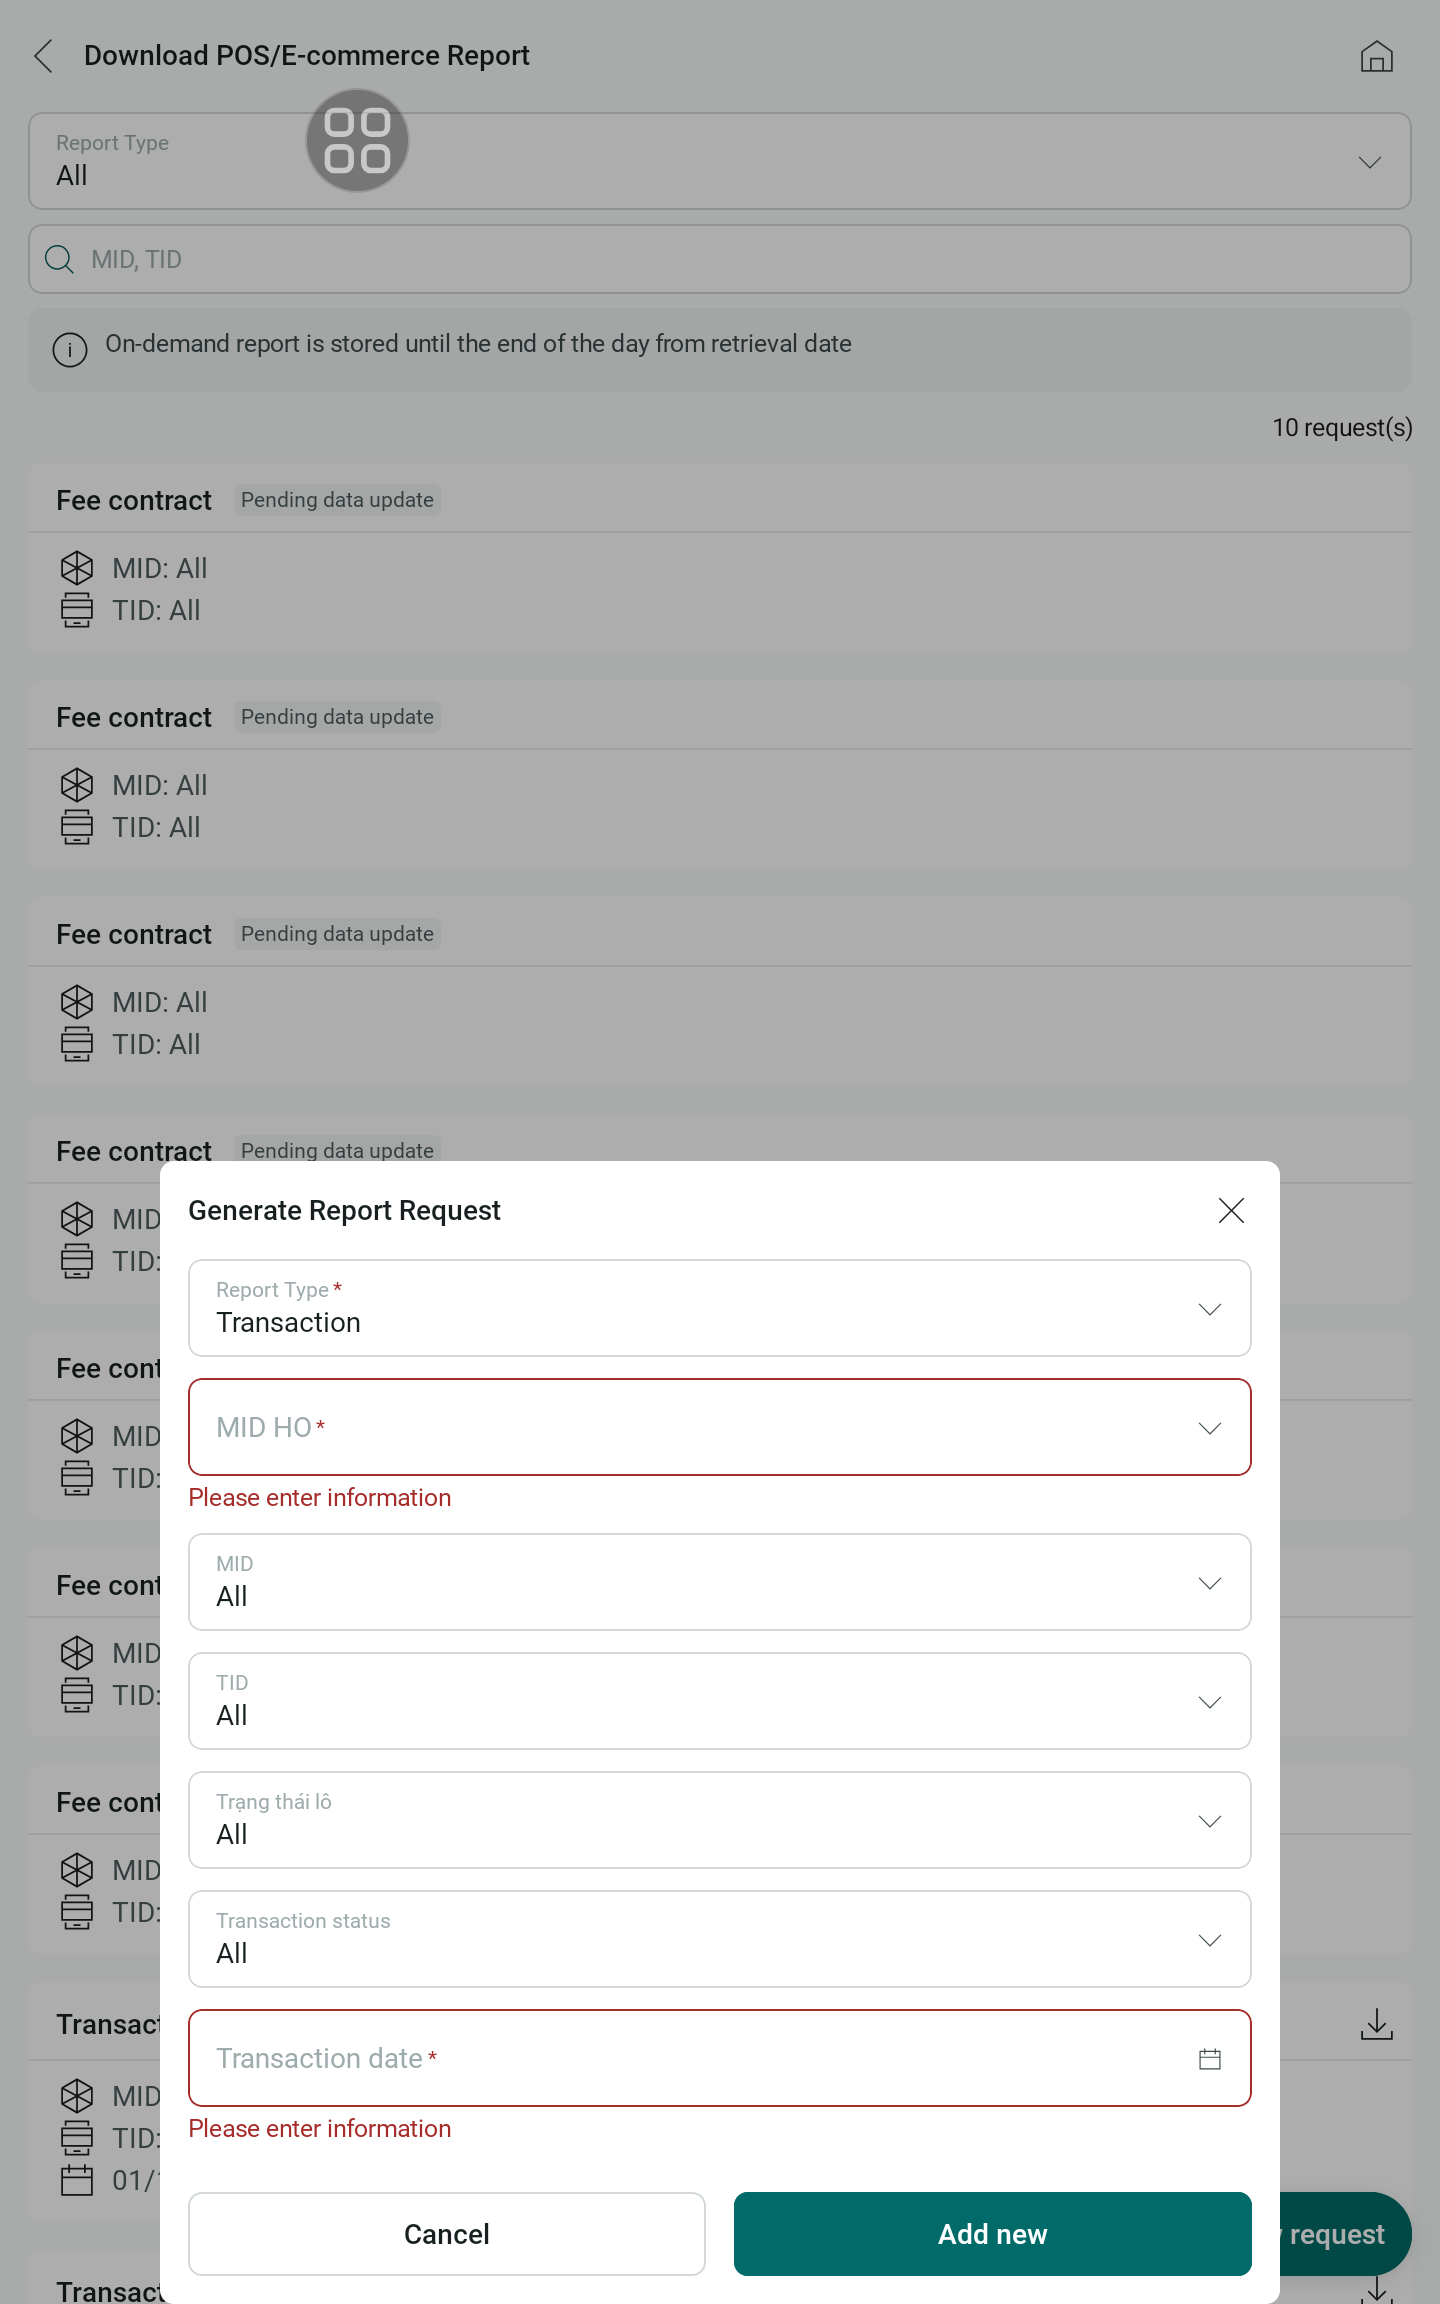The image size is (1440, 2304).
Task: Go to home via house icon
Action: 1376,56
